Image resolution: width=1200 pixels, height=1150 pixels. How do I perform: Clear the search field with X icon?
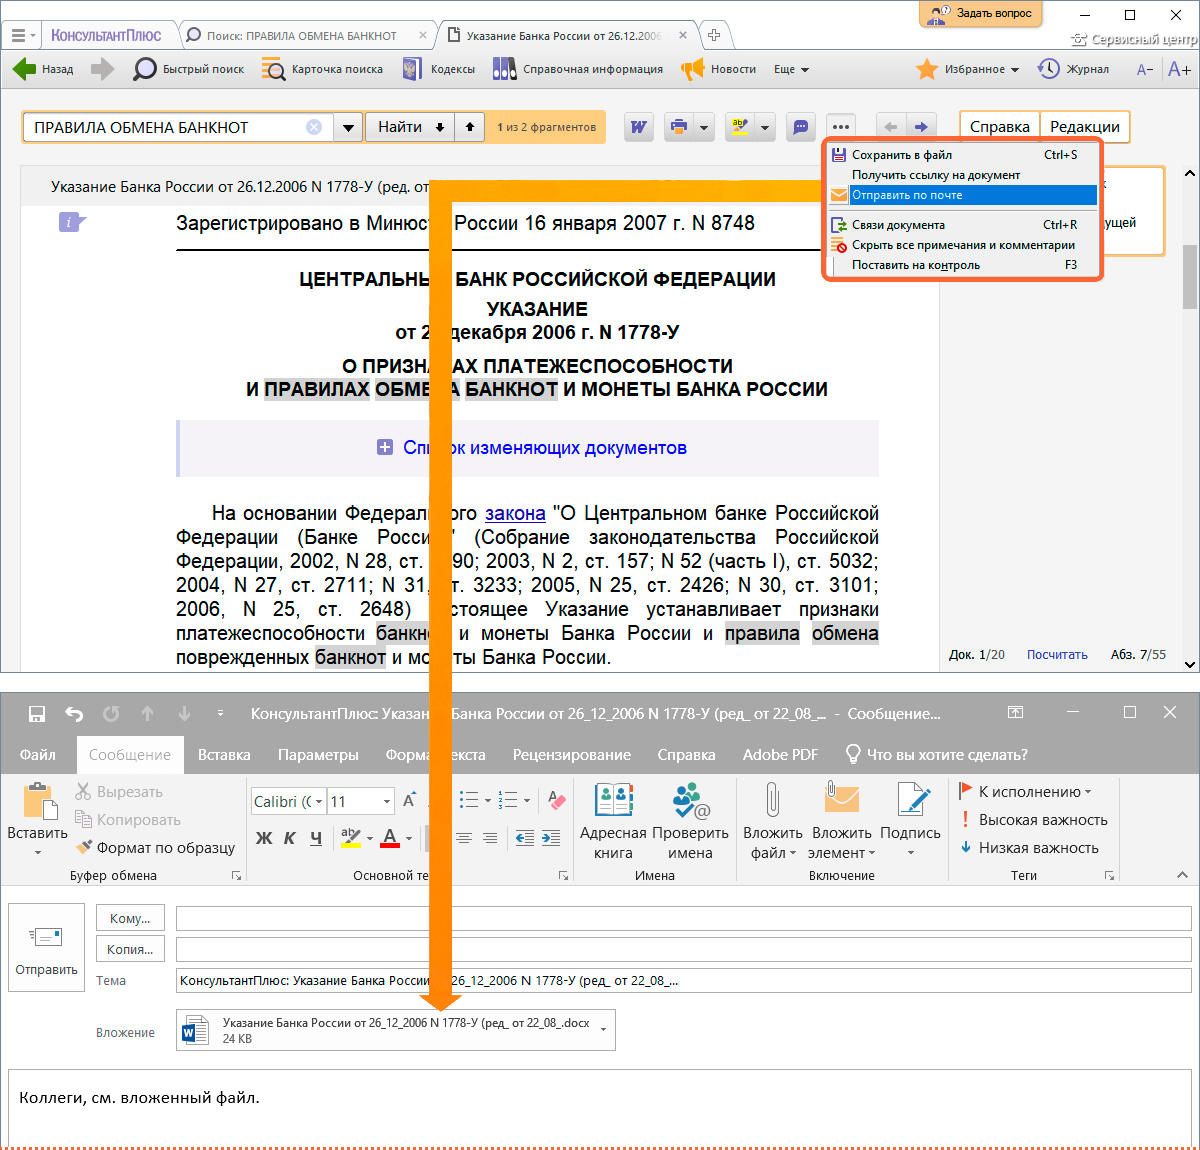coord(314,127)
